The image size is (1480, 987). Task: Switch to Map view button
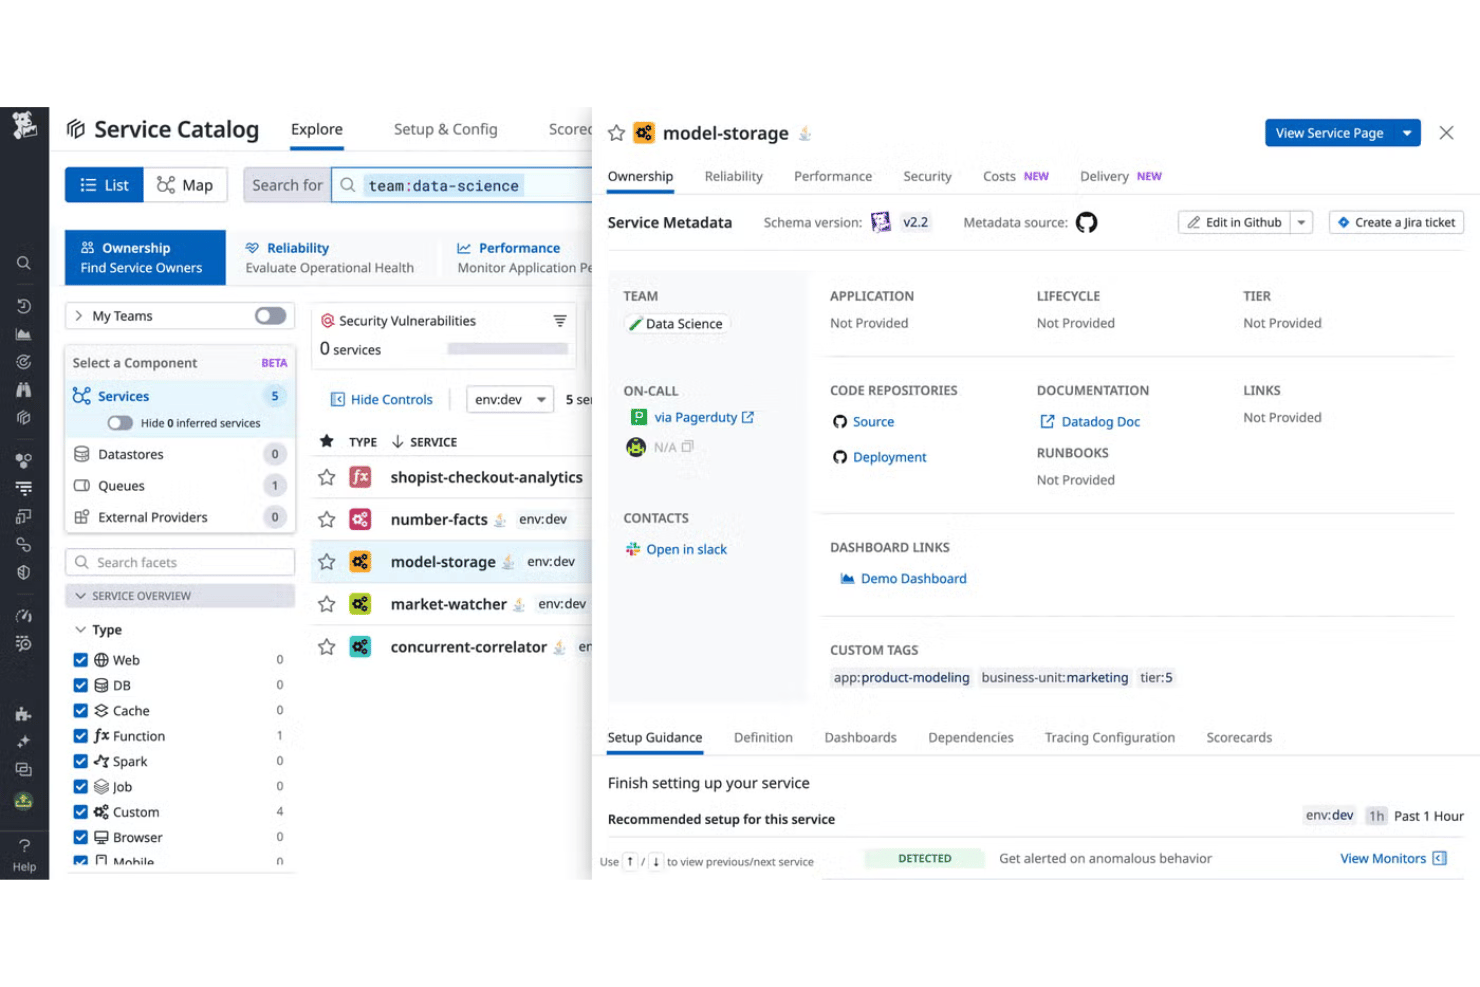pos(185,185)
